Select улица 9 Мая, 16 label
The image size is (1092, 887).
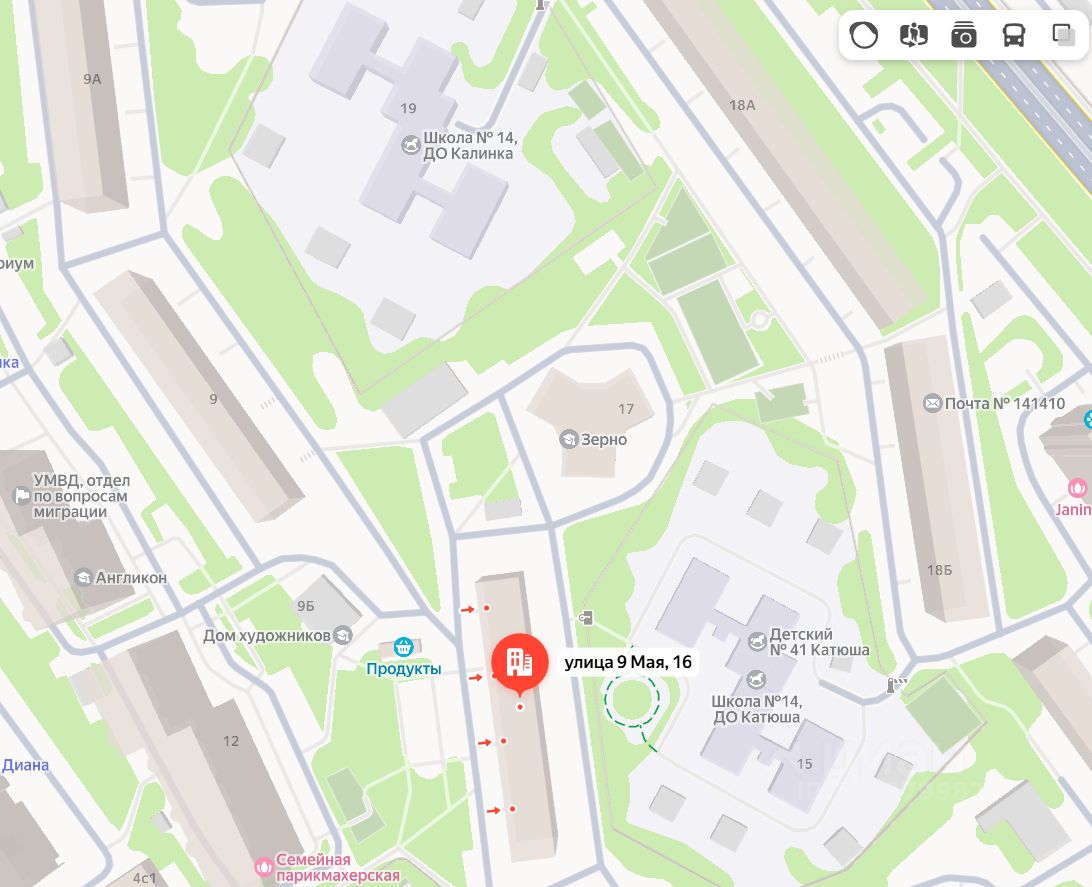627,662
